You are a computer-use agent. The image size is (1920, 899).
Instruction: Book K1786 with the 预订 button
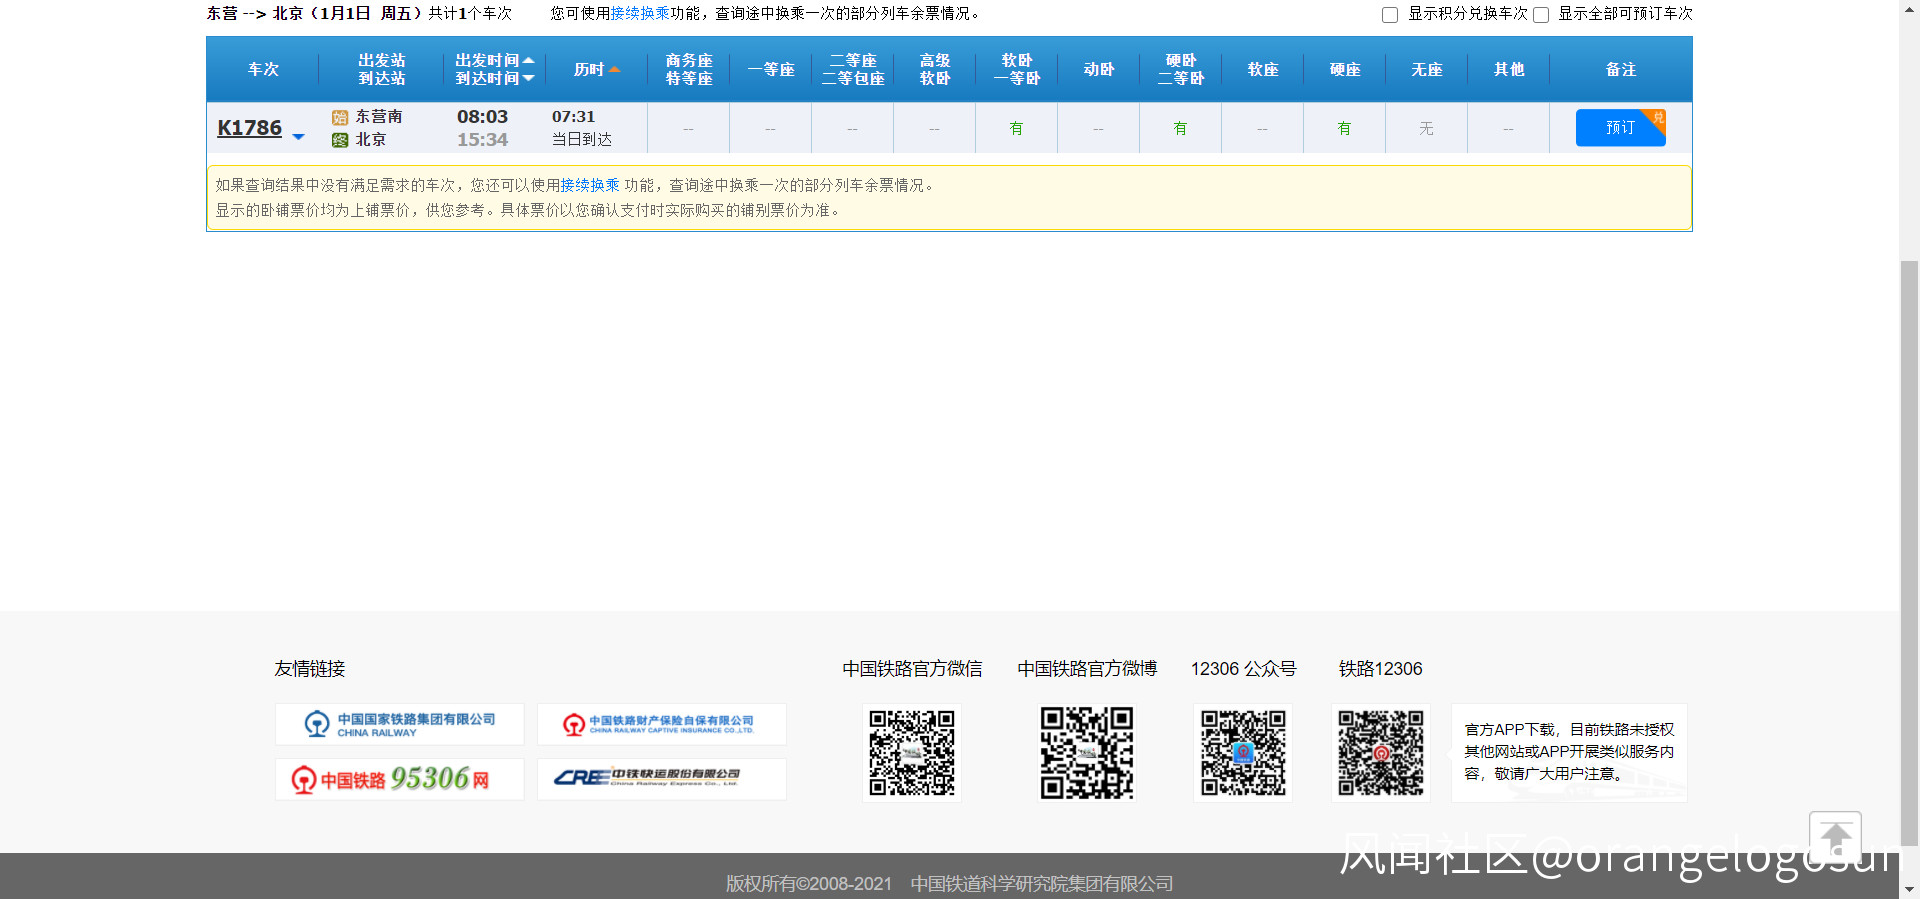pyautogui.click(x=1619, y=128)
